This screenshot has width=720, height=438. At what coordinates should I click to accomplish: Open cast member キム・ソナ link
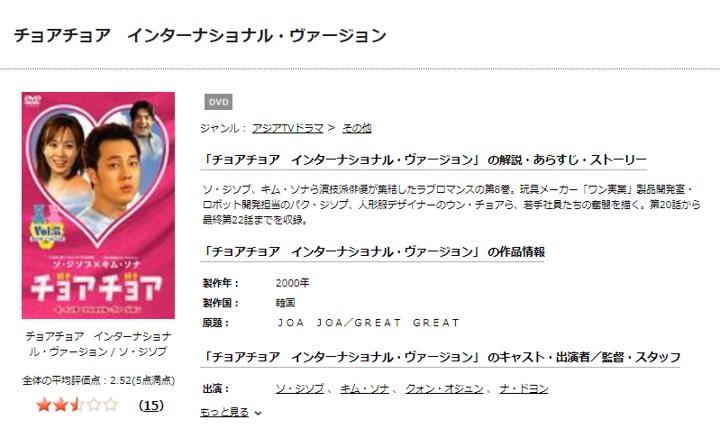coord(365,389)
